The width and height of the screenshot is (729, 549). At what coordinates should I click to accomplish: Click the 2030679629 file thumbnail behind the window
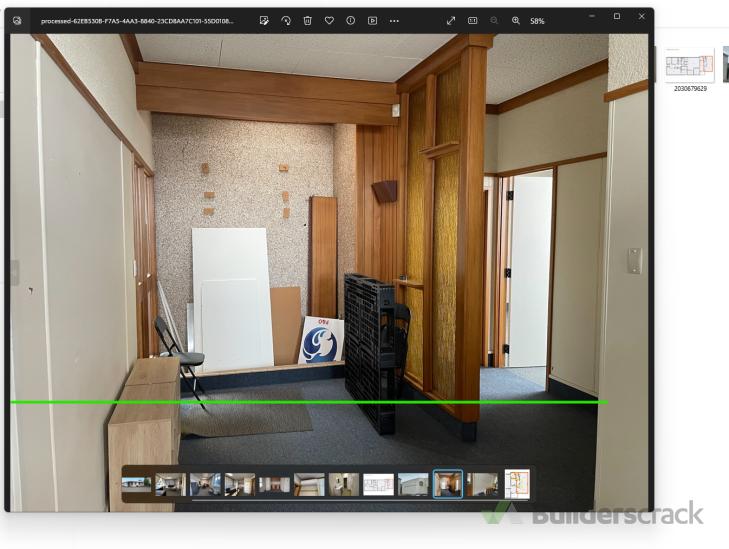690,66
